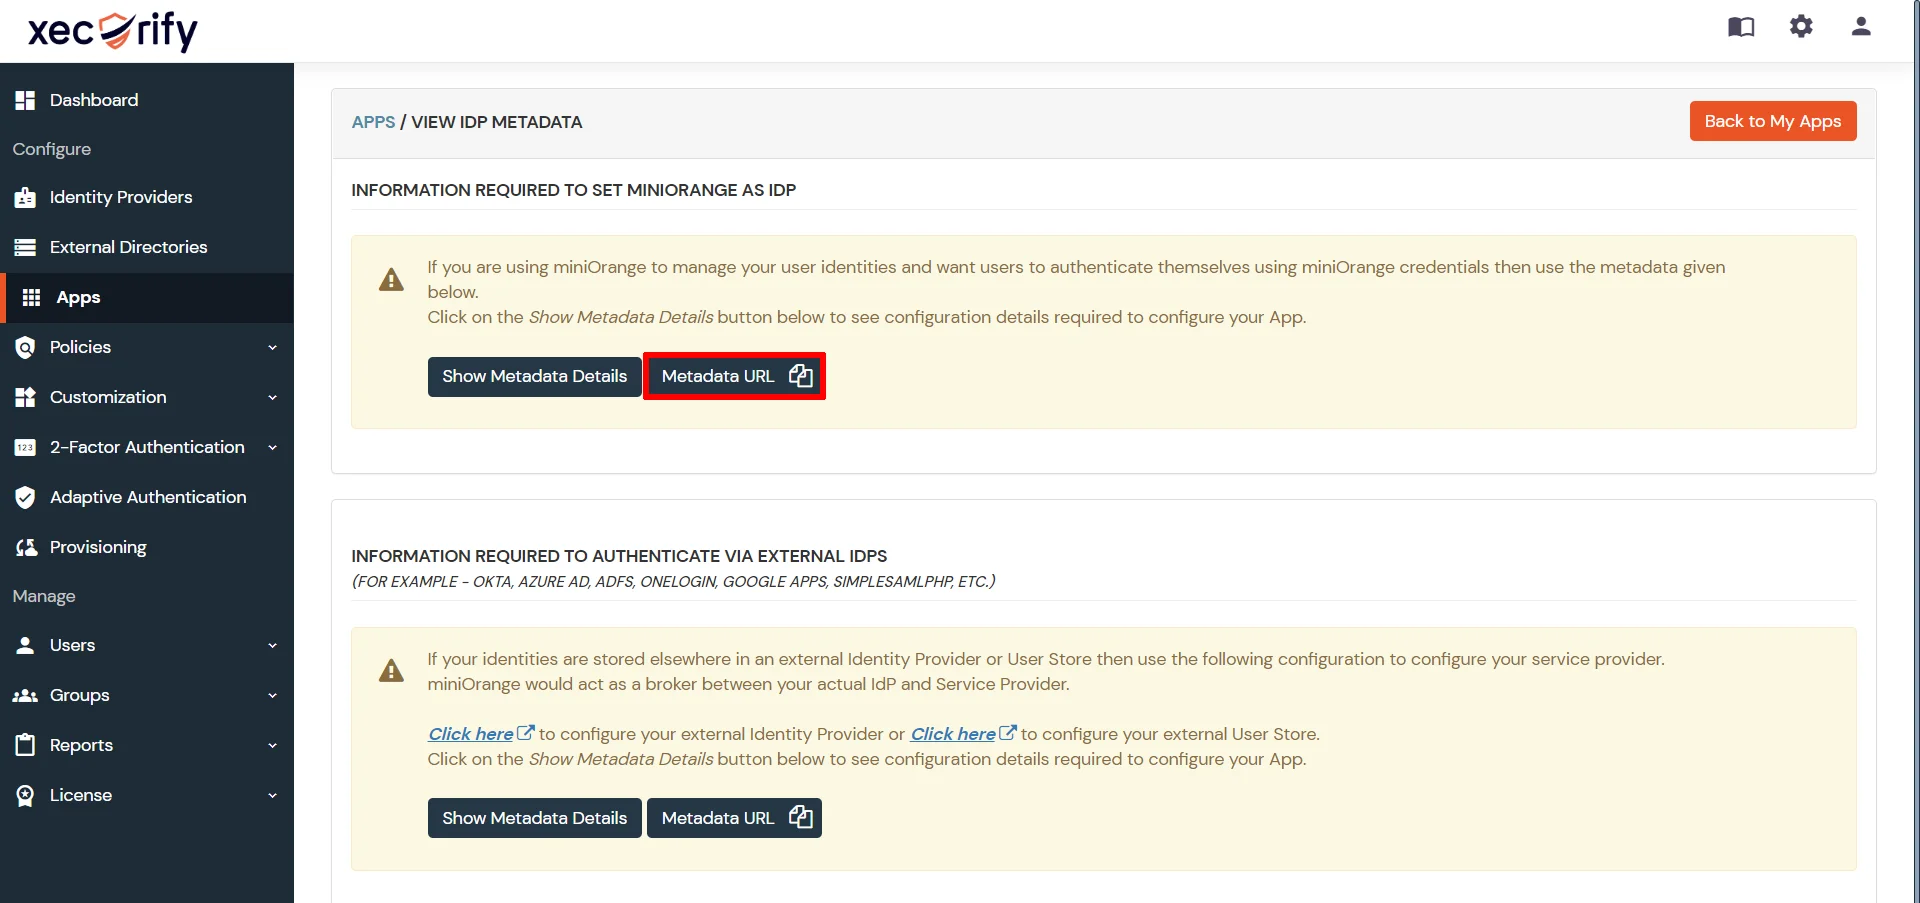Click the Configure section label in sidebar
The height and width of the screenshot is (903, 1920).
coord(52,149)
